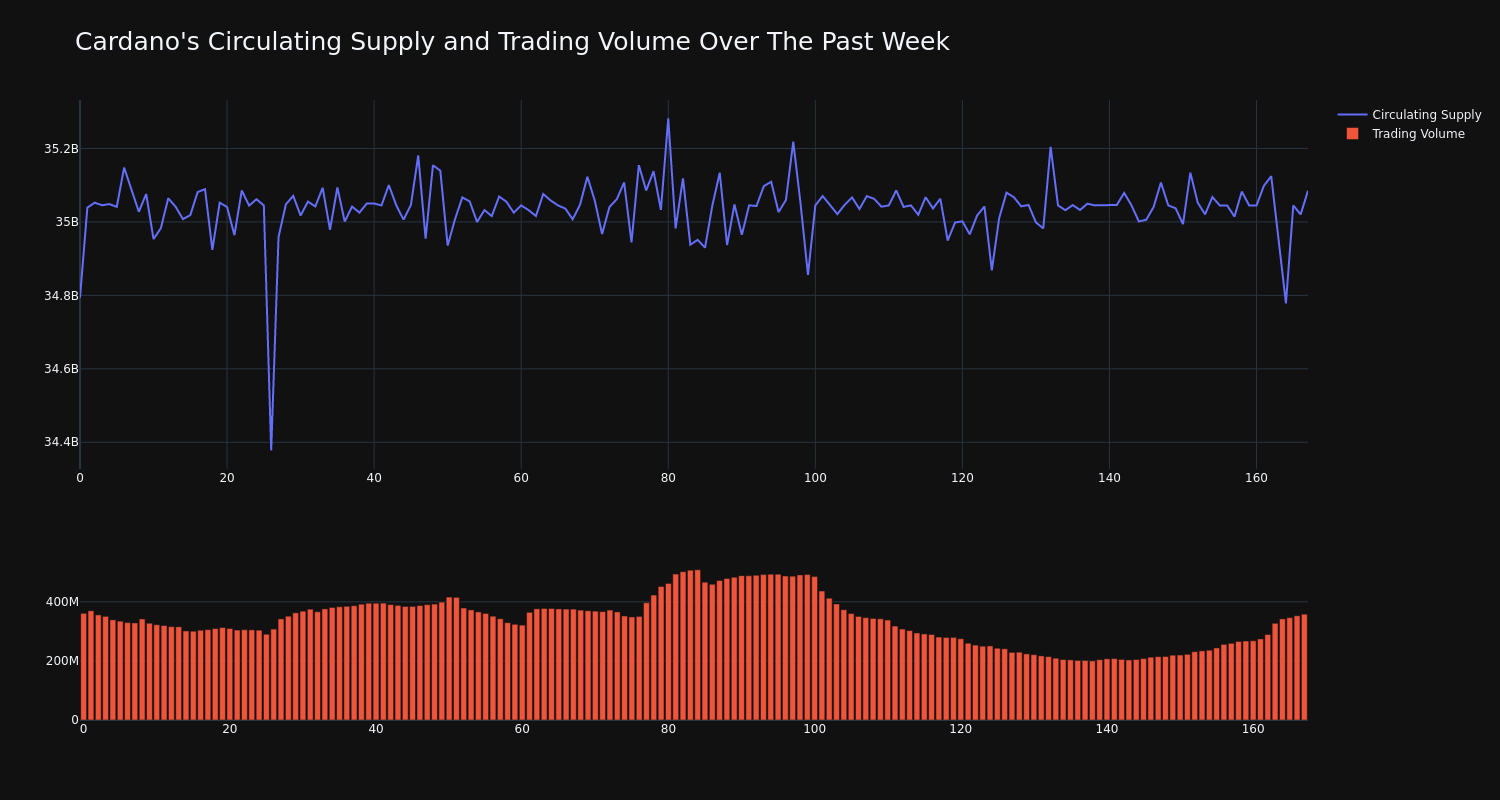Click the chart title text
1500x800 pixels.
tap(512, 42)
